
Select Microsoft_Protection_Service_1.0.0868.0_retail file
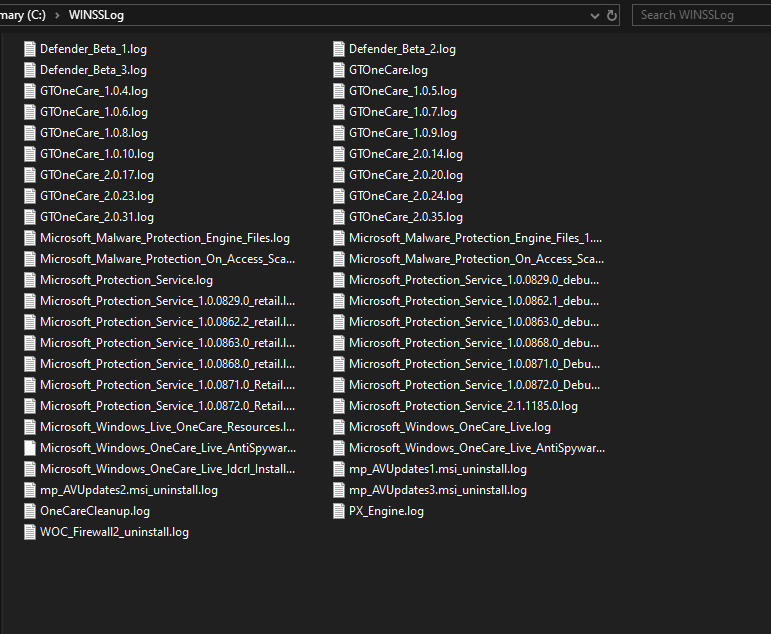[160, 364]
